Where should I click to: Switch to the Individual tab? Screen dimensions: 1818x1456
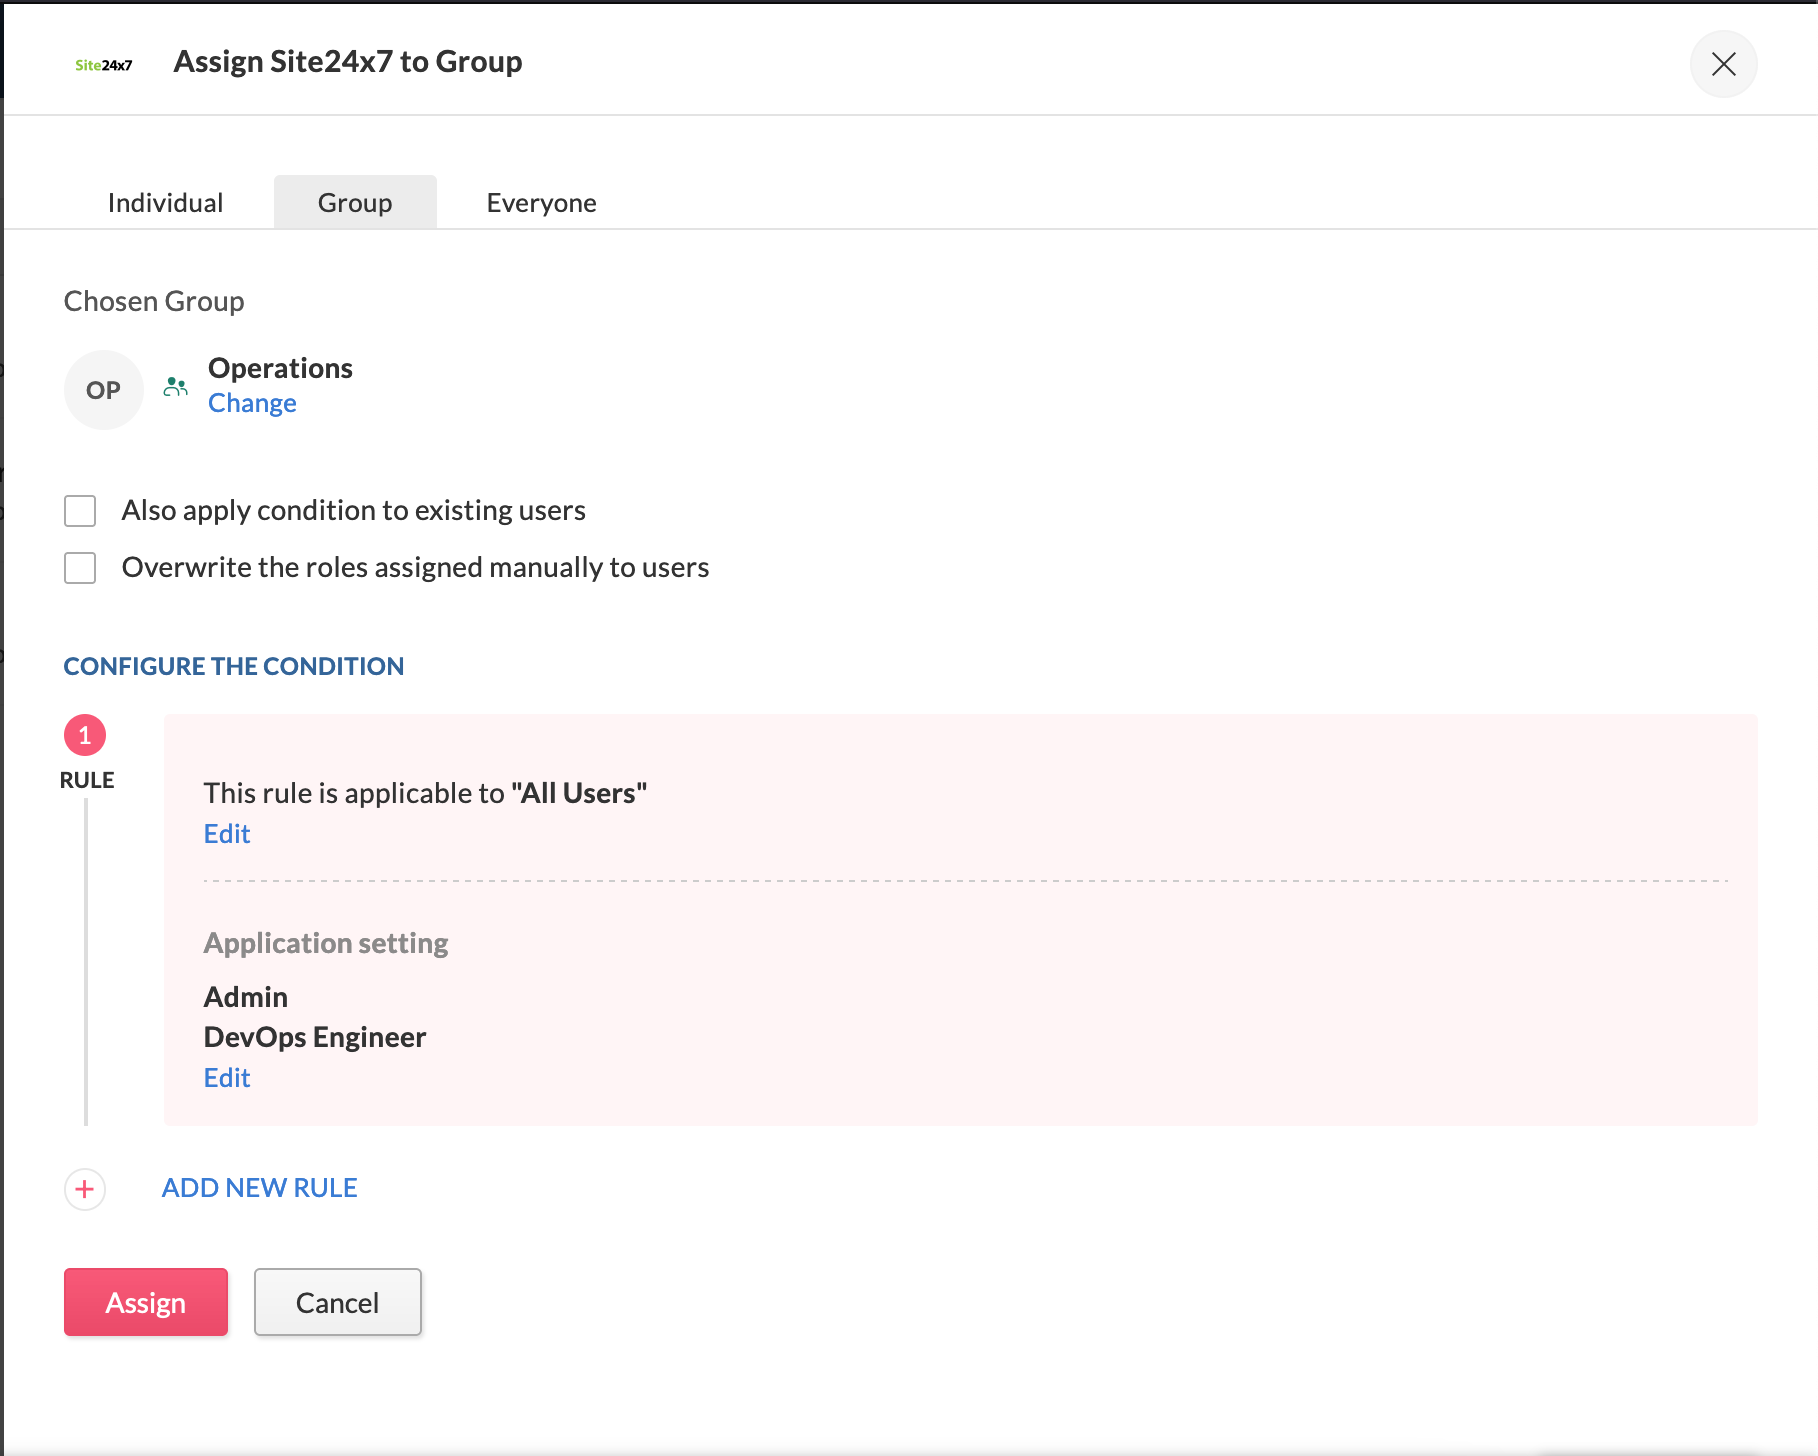[165, 203]
